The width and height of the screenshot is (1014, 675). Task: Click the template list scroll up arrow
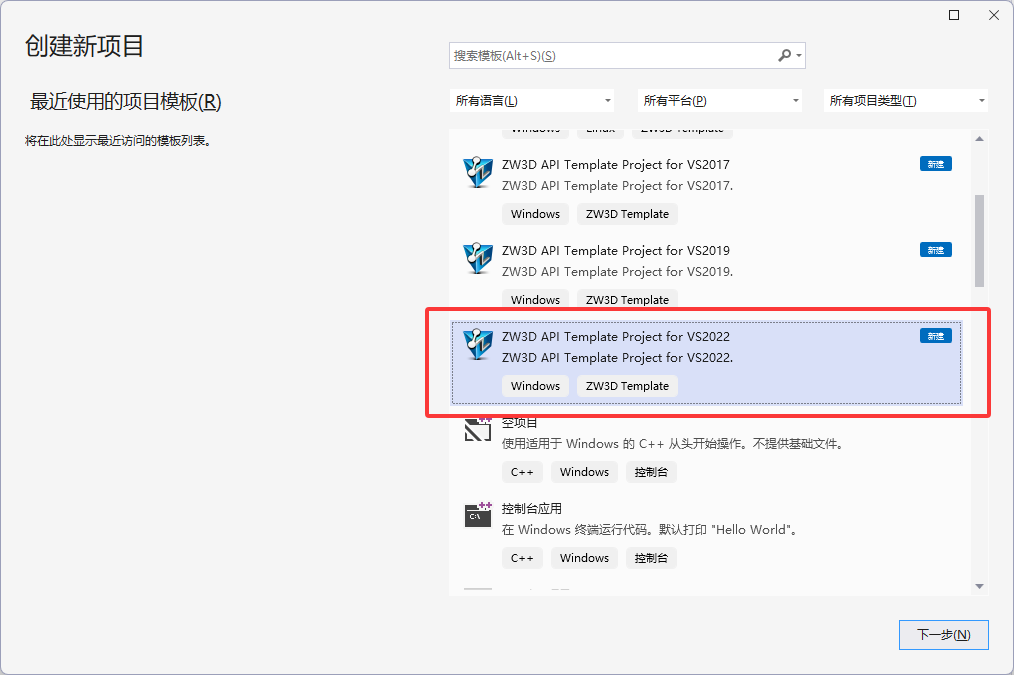coord(980,138)
